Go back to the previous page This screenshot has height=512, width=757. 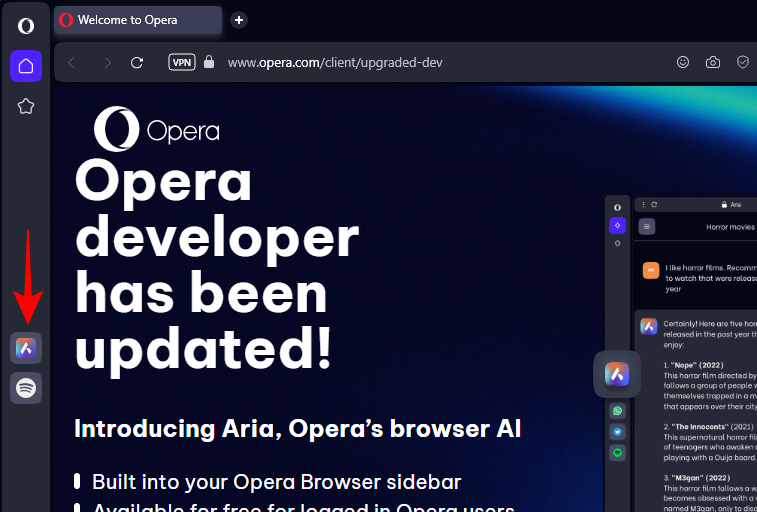tap(71, 62)
